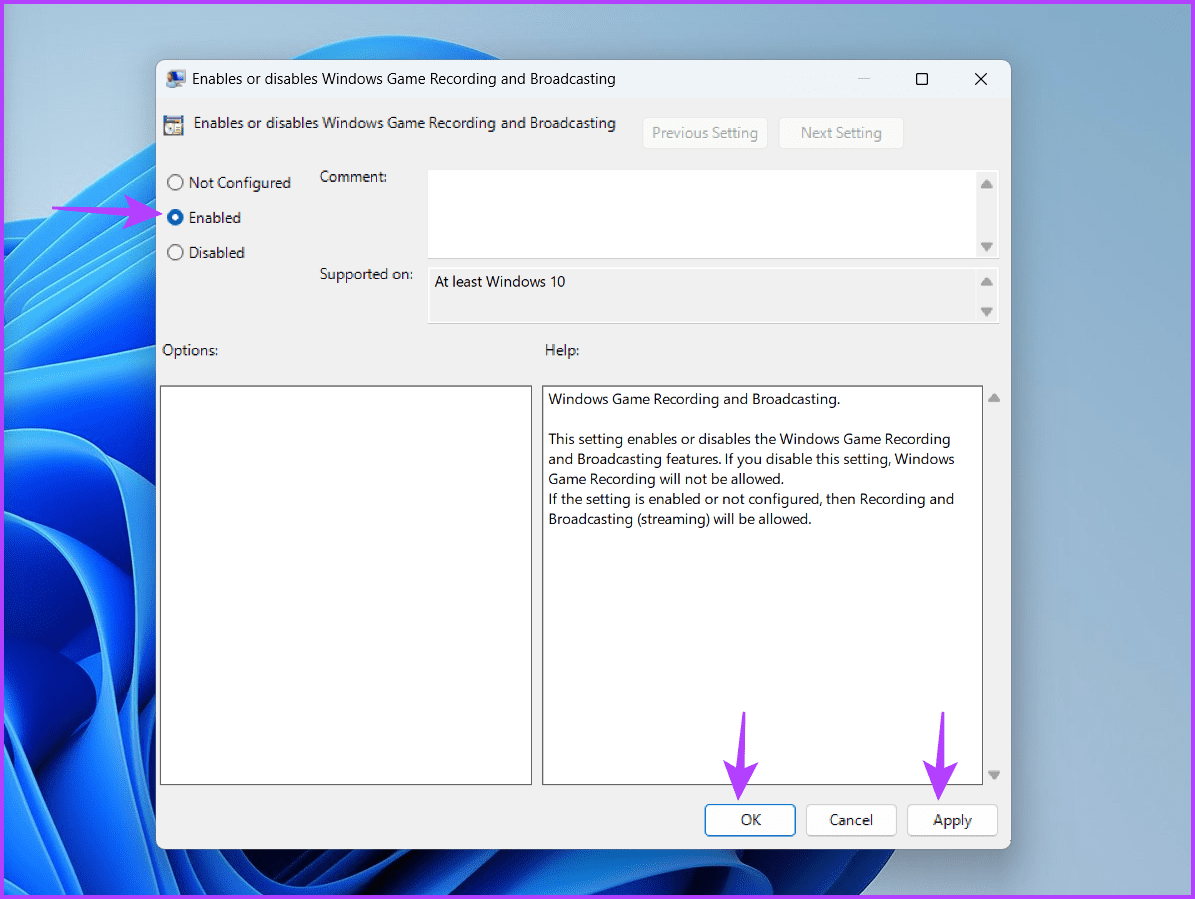Click the 'Help:' label

562,350
